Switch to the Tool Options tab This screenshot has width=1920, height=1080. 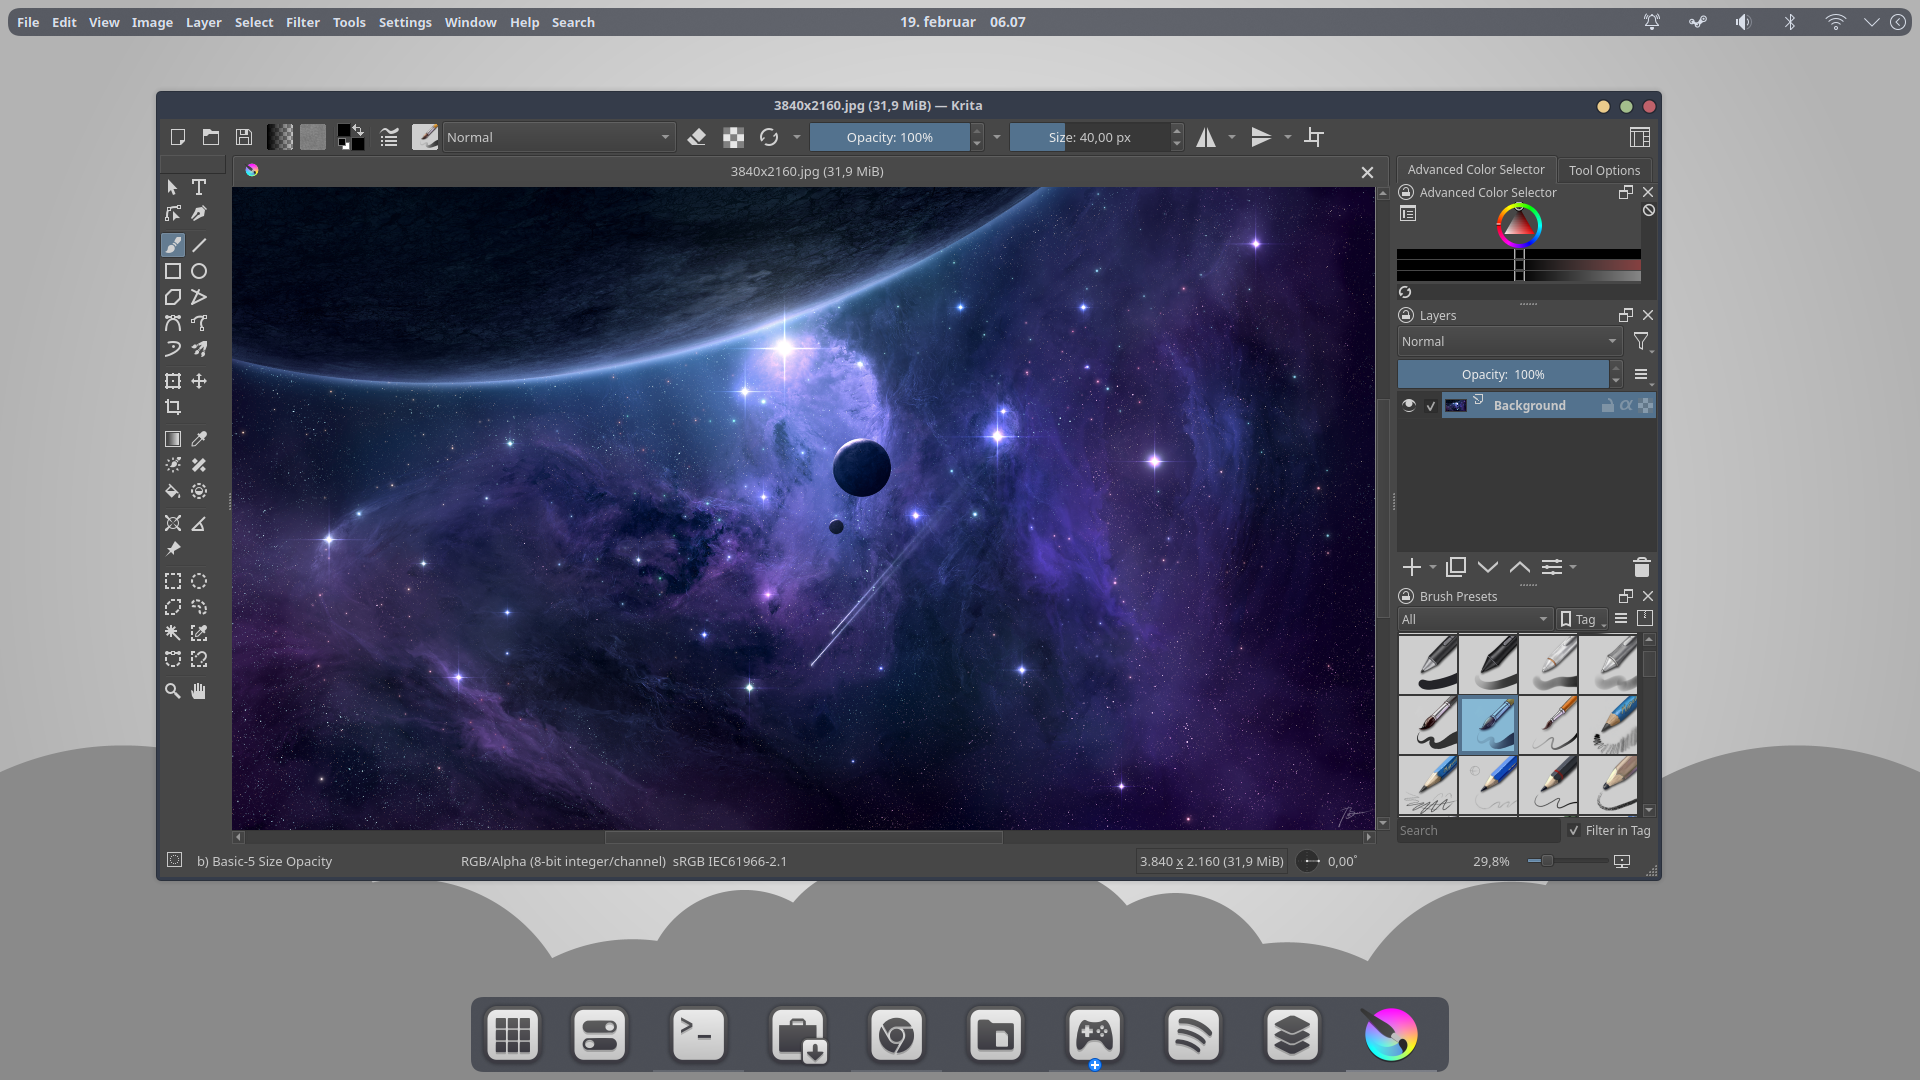click(x=1604, y=170)
